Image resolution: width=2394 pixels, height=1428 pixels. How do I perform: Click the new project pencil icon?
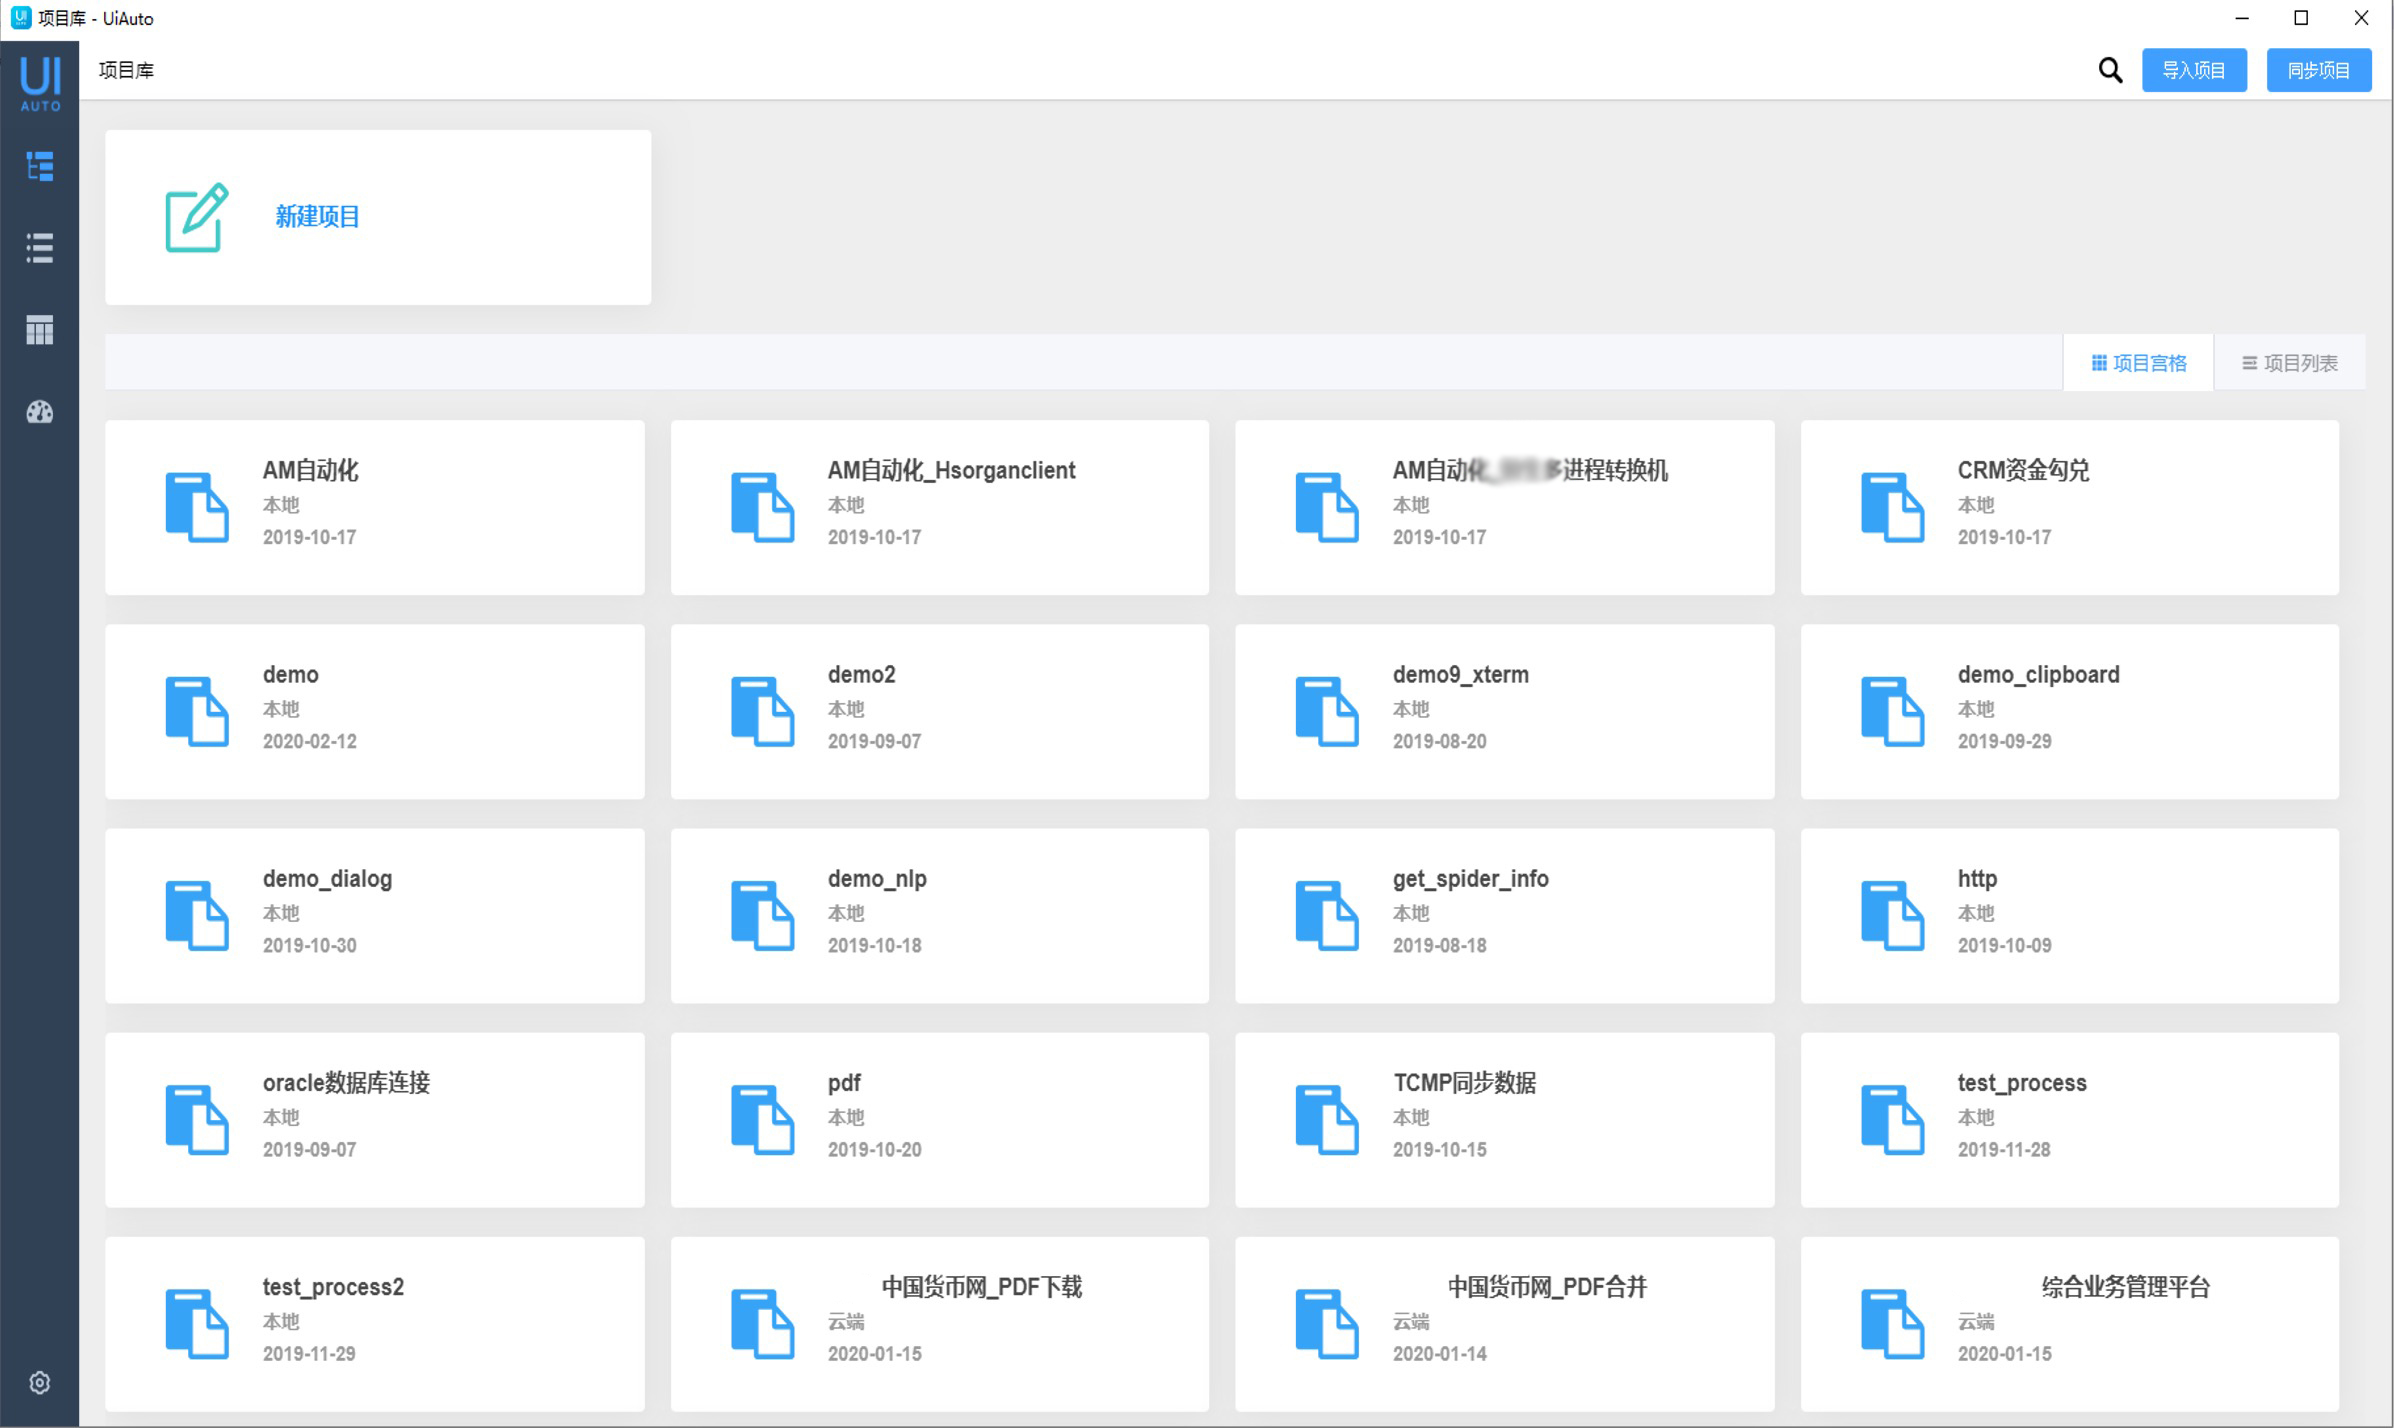pos(196,217)
